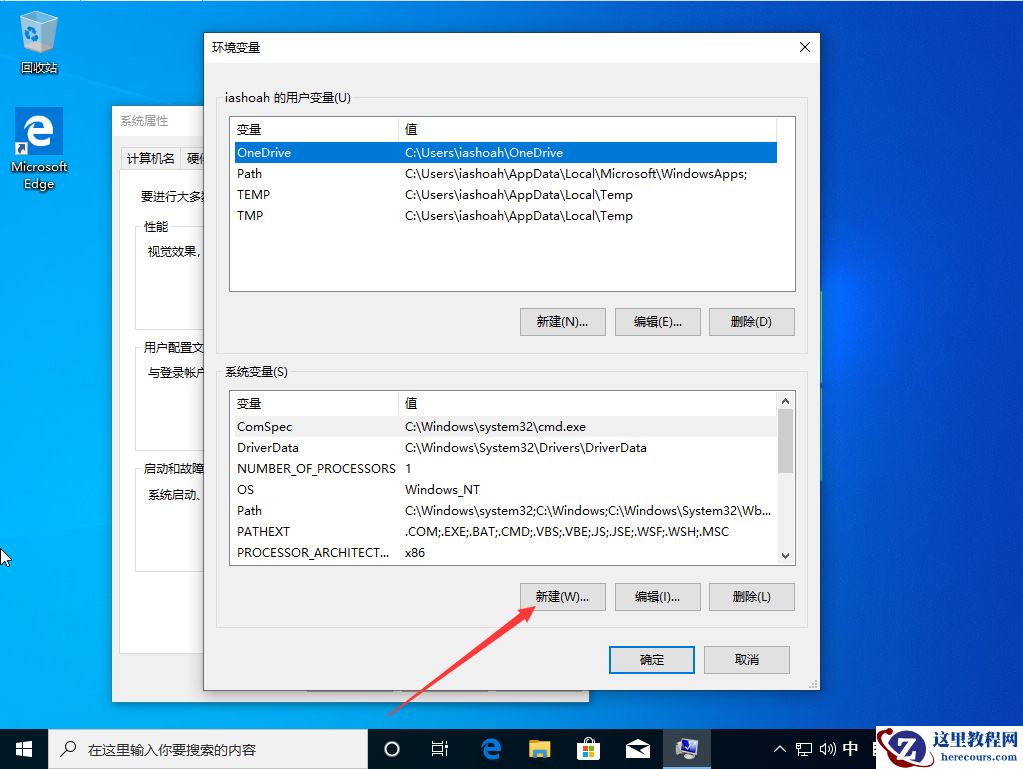The height and width of the screenshot is (769, 1023).
Task: Open Microsoft Edge from the taskbar
Action: point(491,748)
